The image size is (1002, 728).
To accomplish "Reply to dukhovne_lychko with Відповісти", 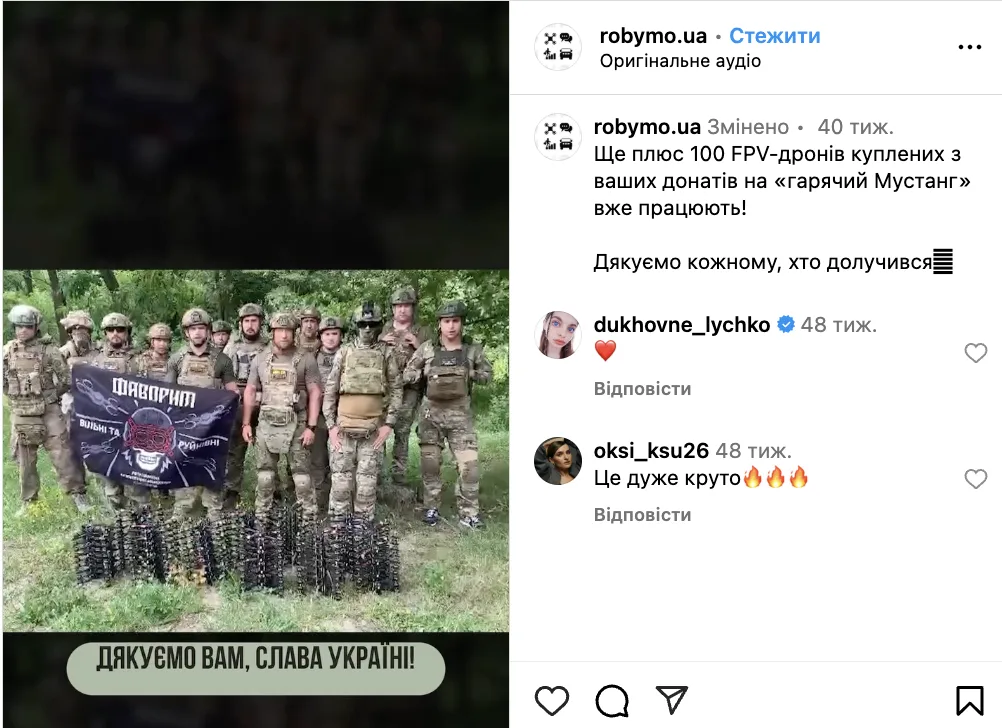I will [x=642, y=389].
